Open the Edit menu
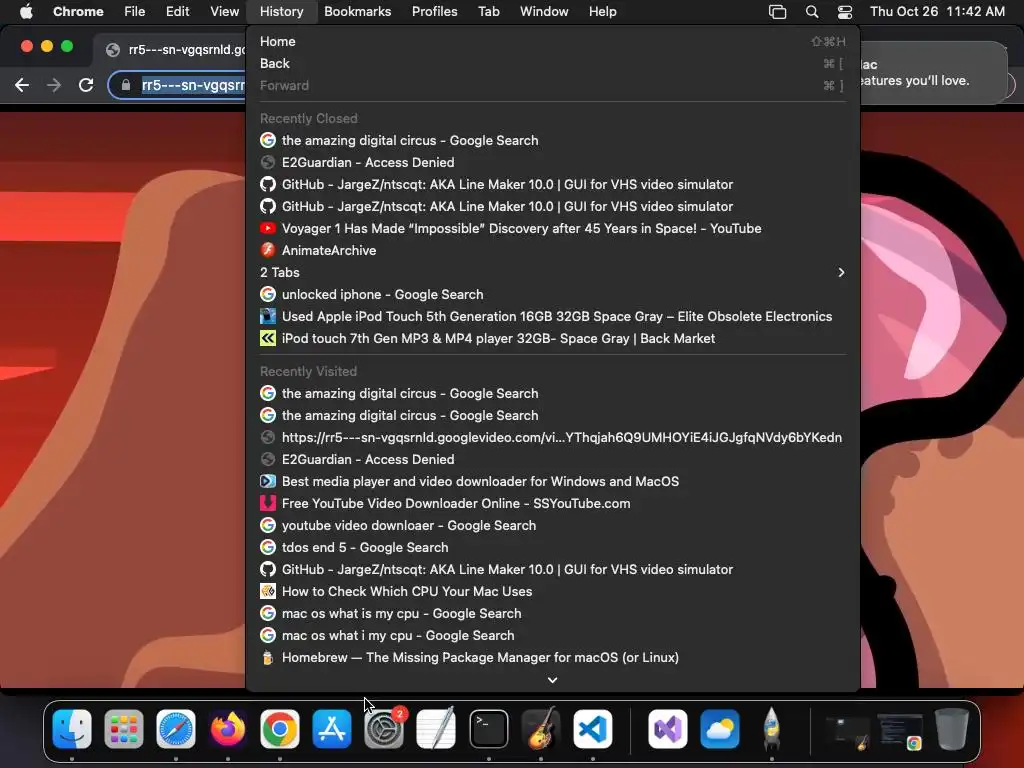This screenshot has width=1024, height=768. pyautogui.click(x=177, y=11)
